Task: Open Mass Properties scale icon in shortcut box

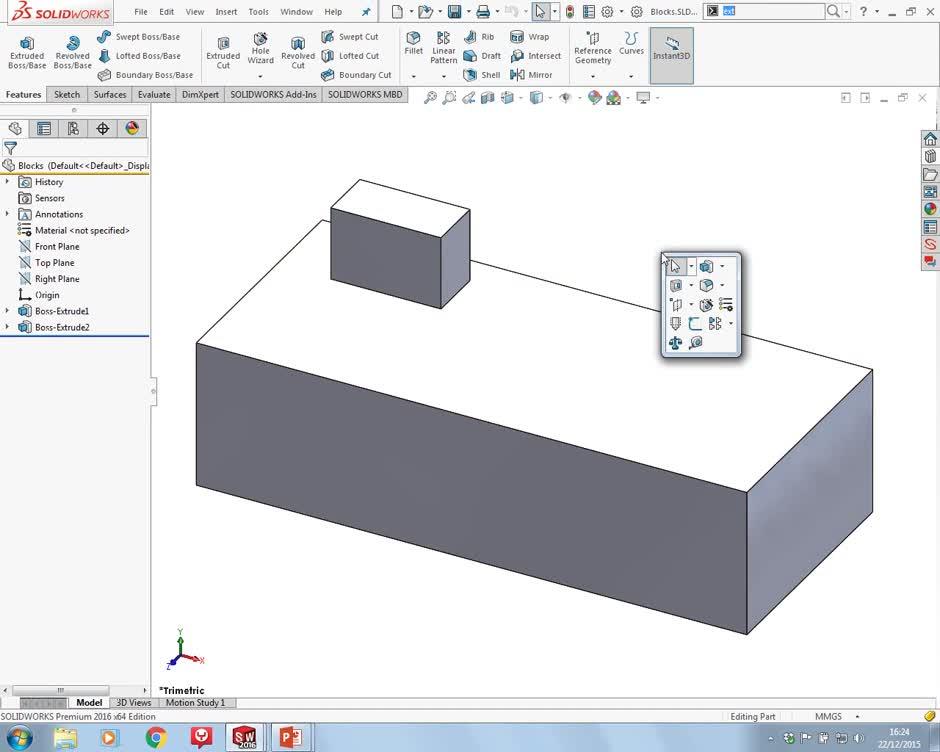Action: (675, 343)
